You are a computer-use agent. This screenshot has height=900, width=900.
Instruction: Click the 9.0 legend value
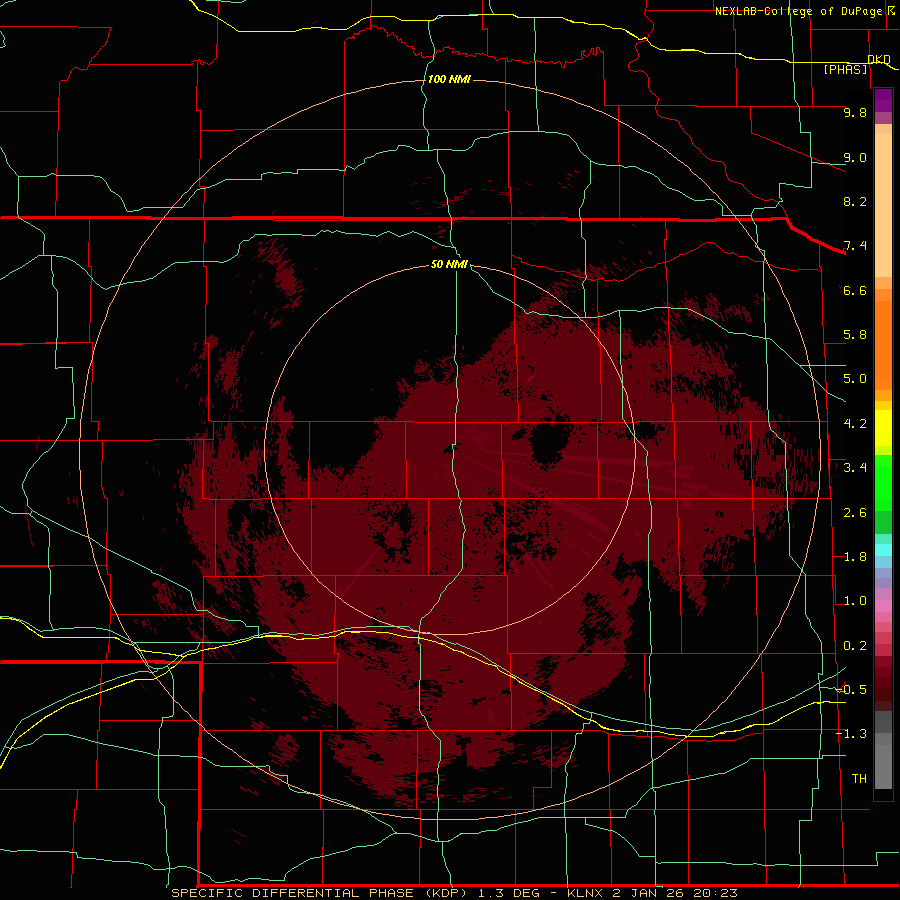(x=855, y=157)
